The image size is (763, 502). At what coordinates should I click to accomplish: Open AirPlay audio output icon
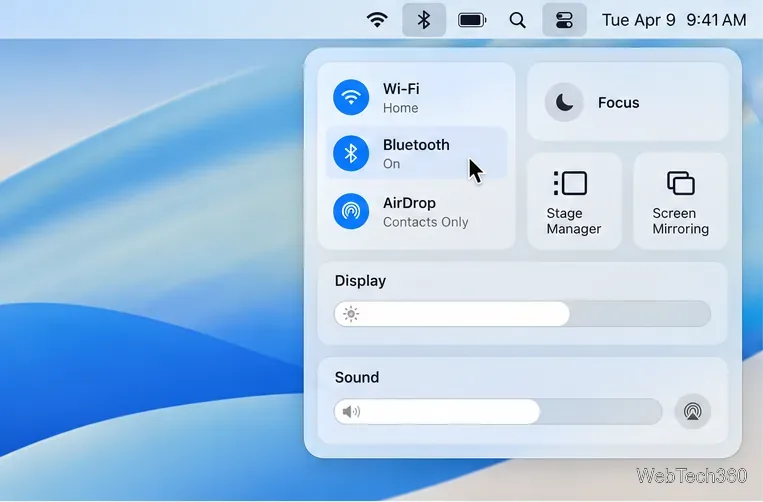[692, 412]
